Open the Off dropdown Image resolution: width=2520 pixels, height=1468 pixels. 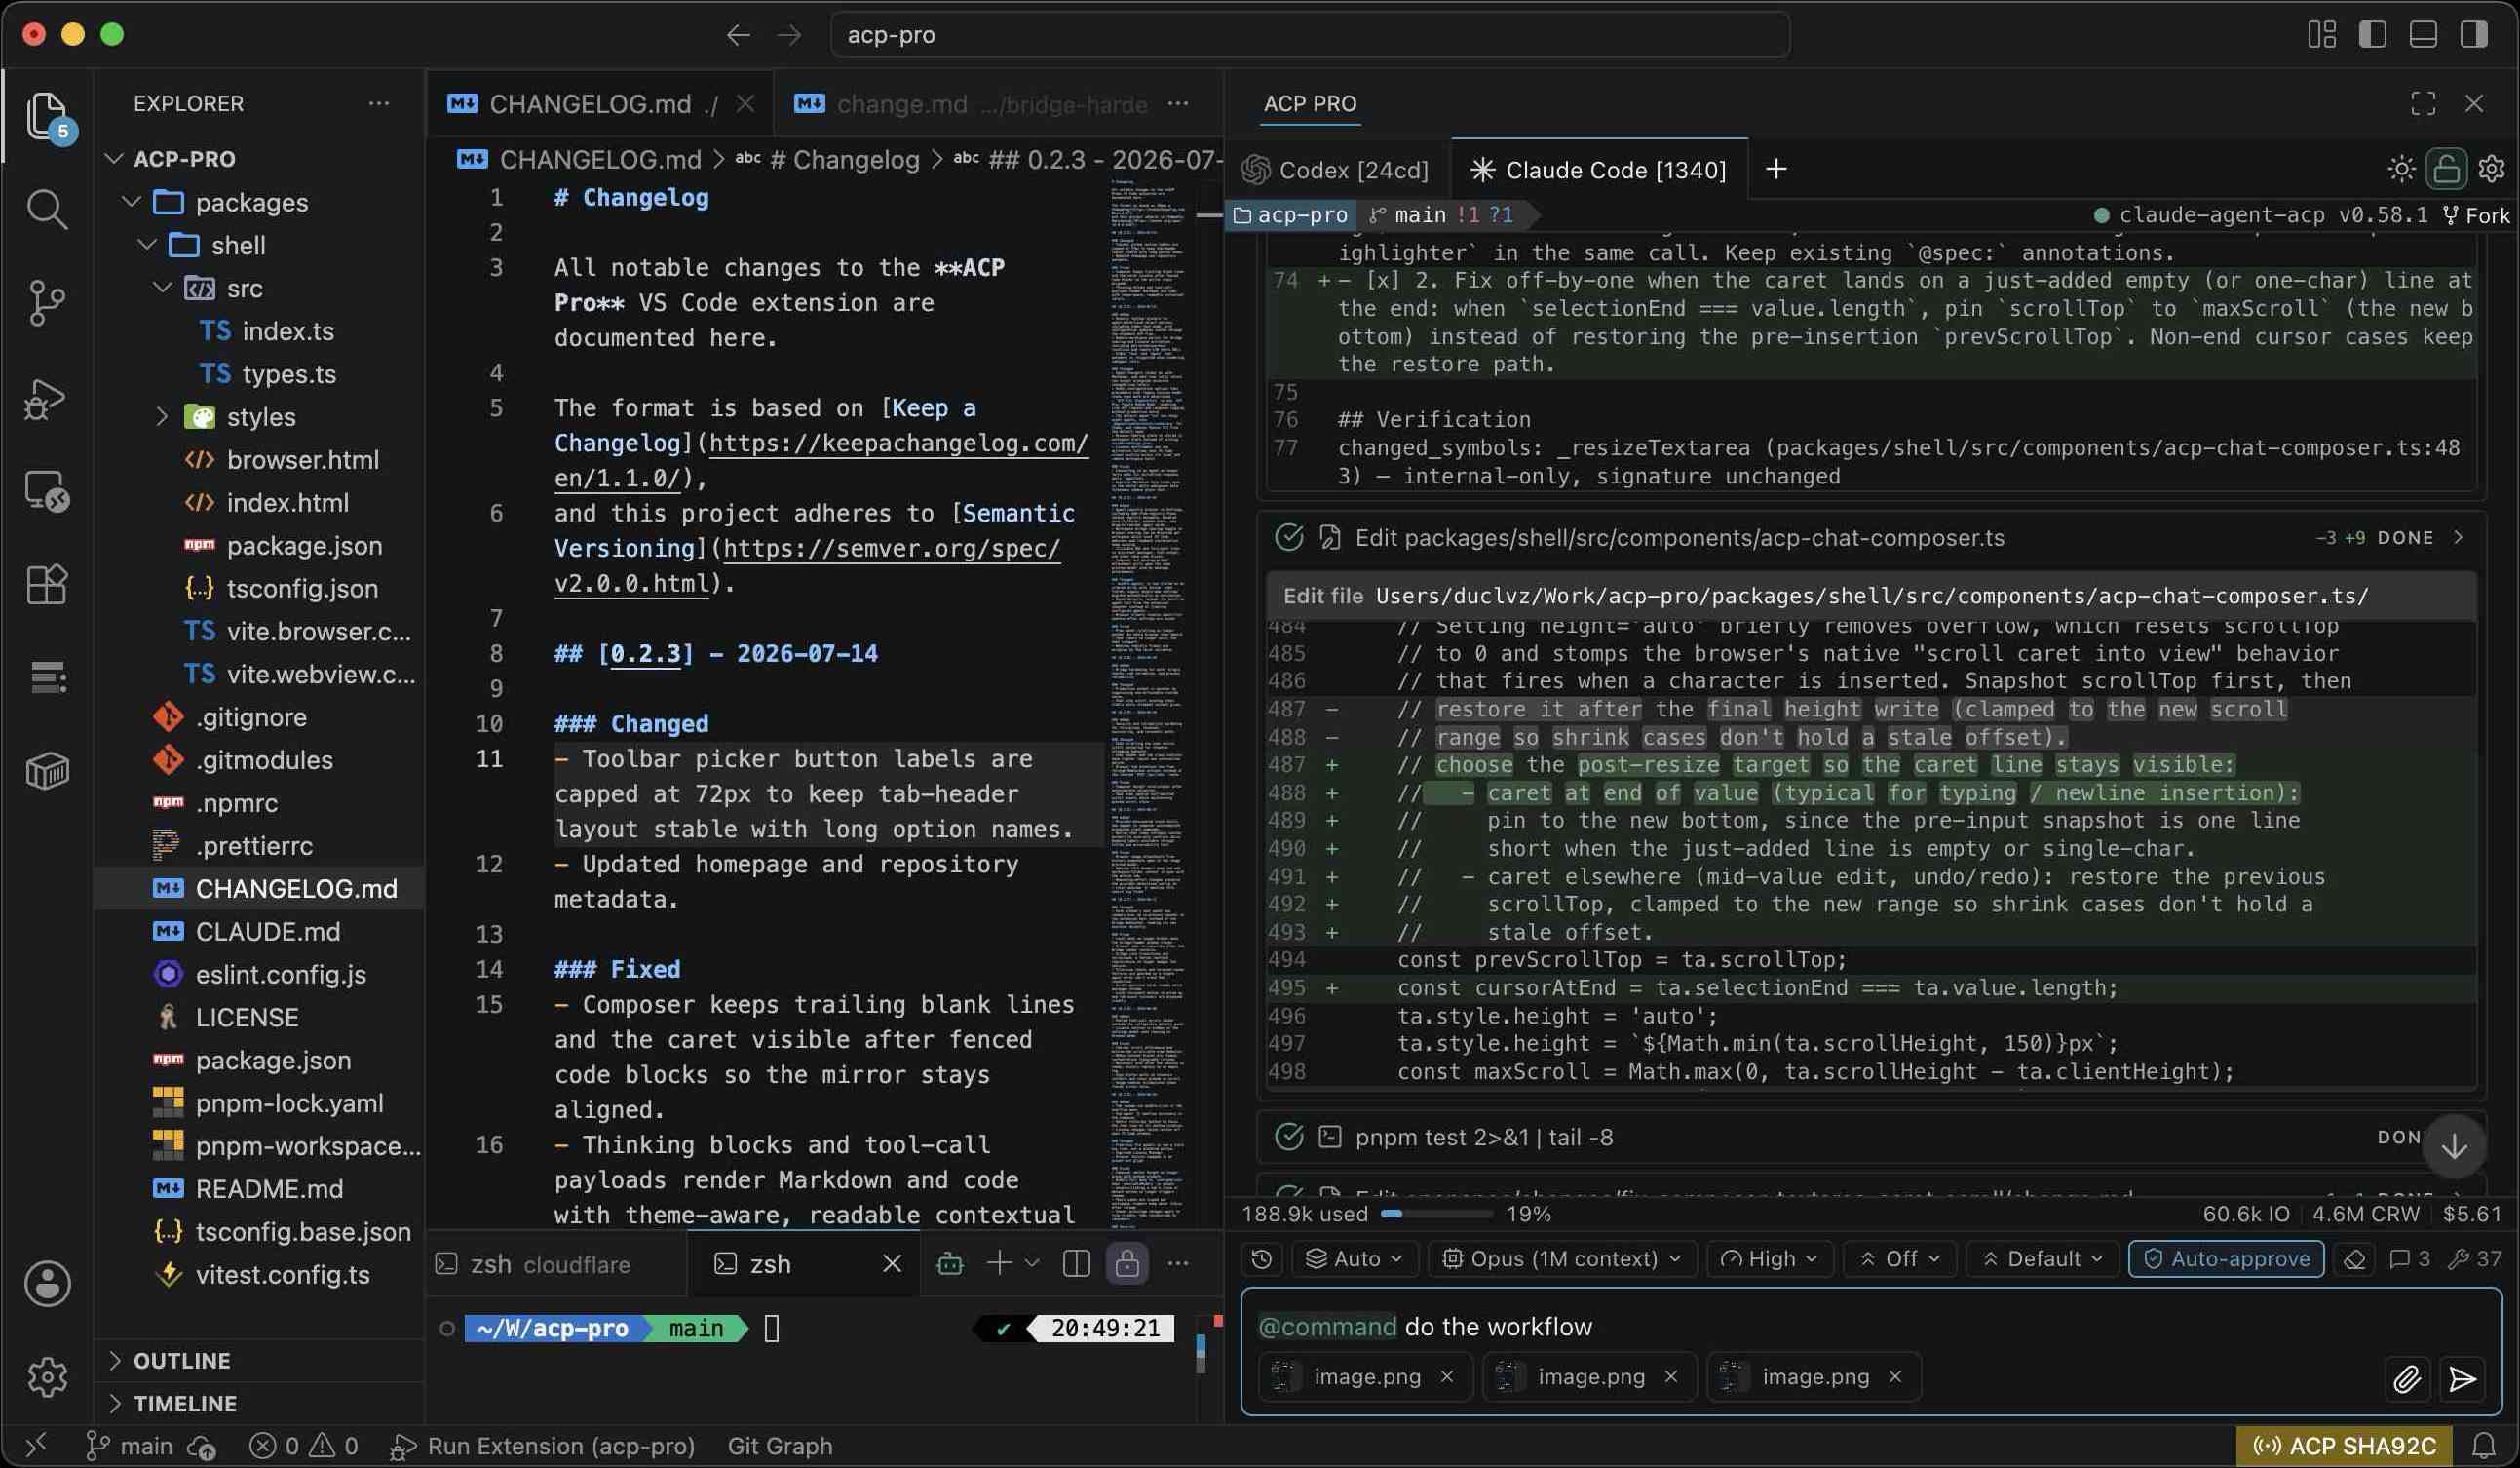coord(1898,1259)
